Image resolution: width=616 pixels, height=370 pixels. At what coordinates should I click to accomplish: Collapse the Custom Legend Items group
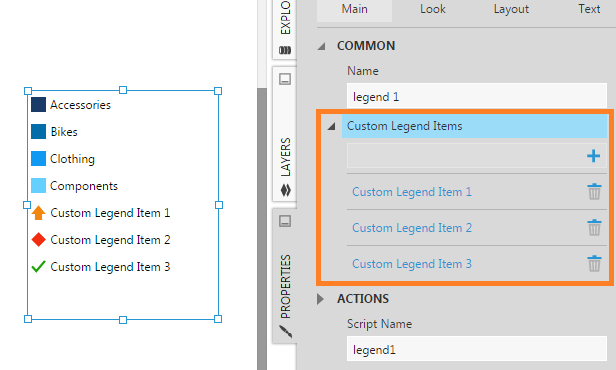click(x=332, y=126)
